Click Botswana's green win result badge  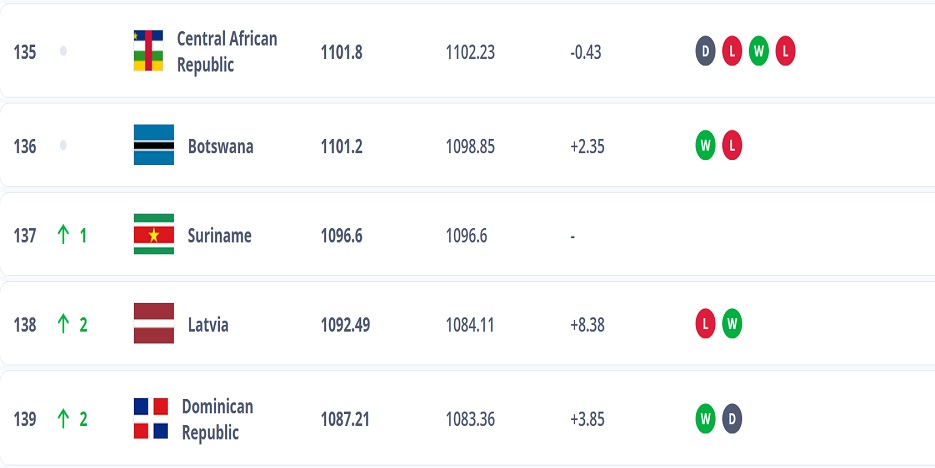click(x=706, y=146)
